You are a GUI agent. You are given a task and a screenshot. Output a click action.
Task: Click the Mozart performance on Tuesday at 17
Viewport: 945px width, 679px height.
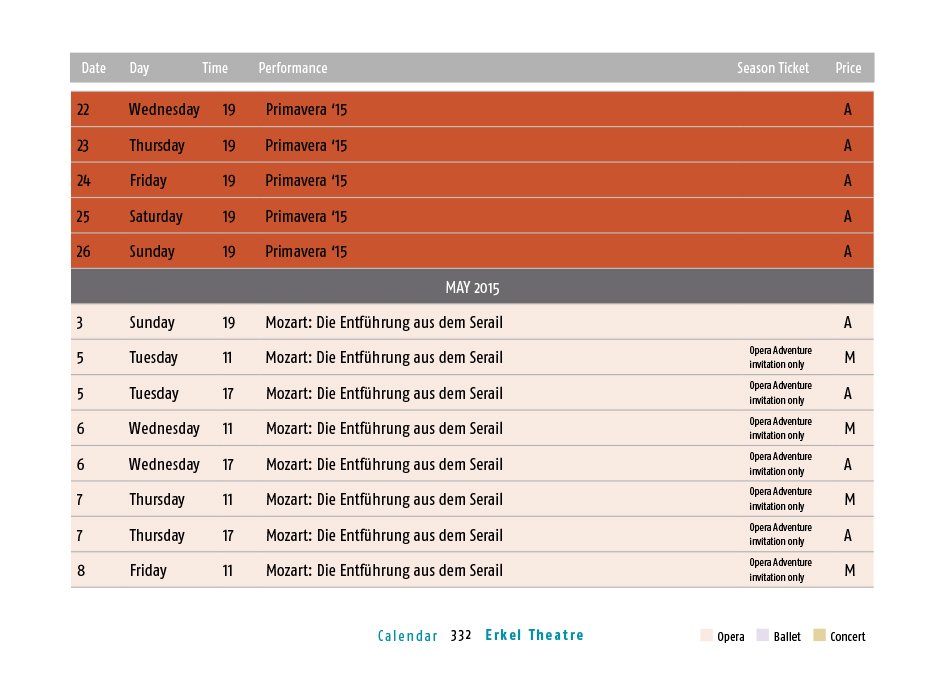click(385, 393)
